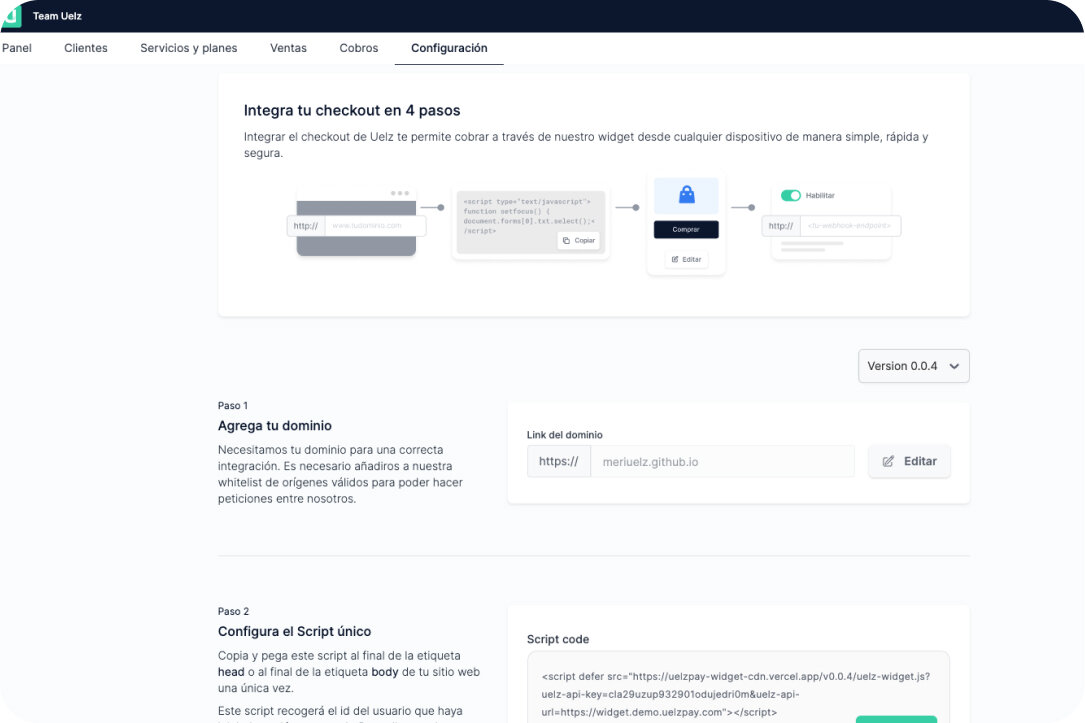
Task: Click the Editar domain button
Action: point(909,461)
